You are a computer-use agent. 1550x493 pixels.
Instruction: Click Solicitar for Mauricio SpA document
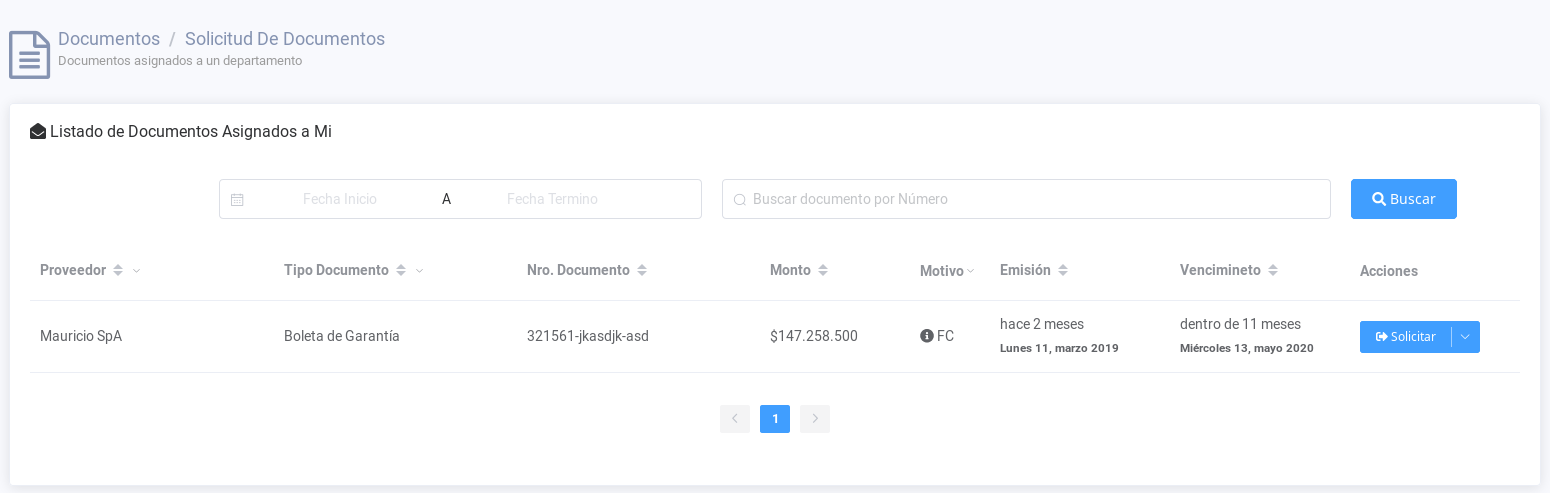(1405, 337)
